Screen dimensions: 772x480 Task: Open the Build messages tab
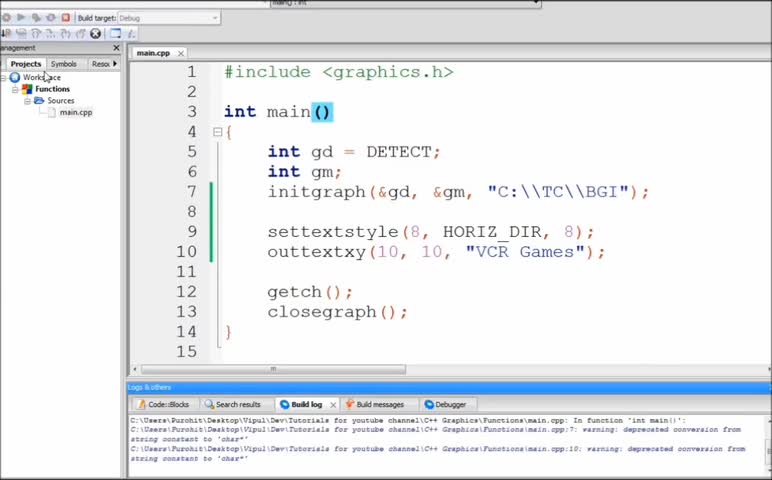click(x=375, y=404)
